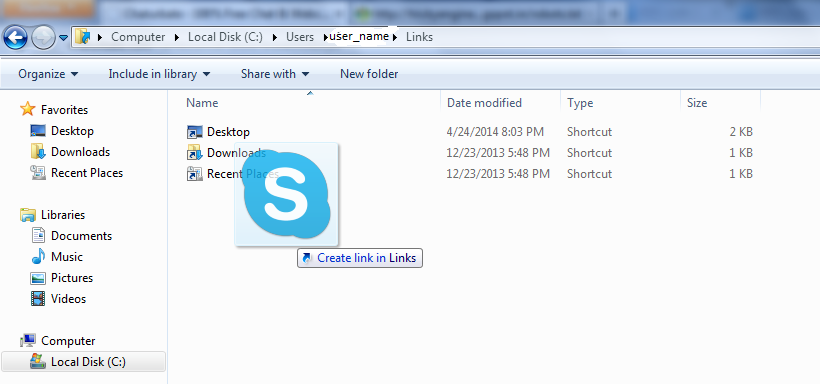Click the date 4/24/2014 8:03 PM
This screenshot has width=820, height=384.
(x=495, y=132)
